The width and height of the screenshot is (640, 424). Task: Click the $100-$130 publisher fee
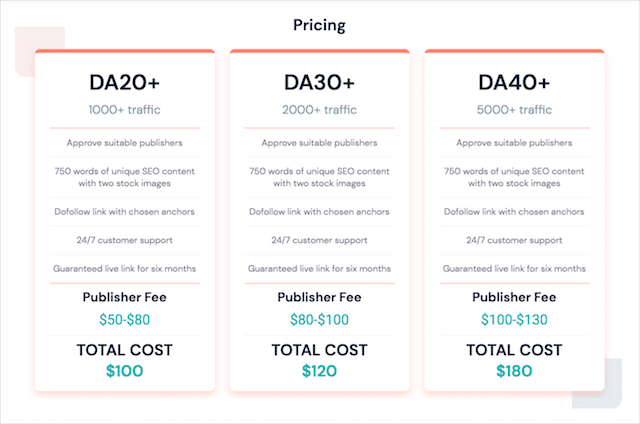(x=514, y=320)
